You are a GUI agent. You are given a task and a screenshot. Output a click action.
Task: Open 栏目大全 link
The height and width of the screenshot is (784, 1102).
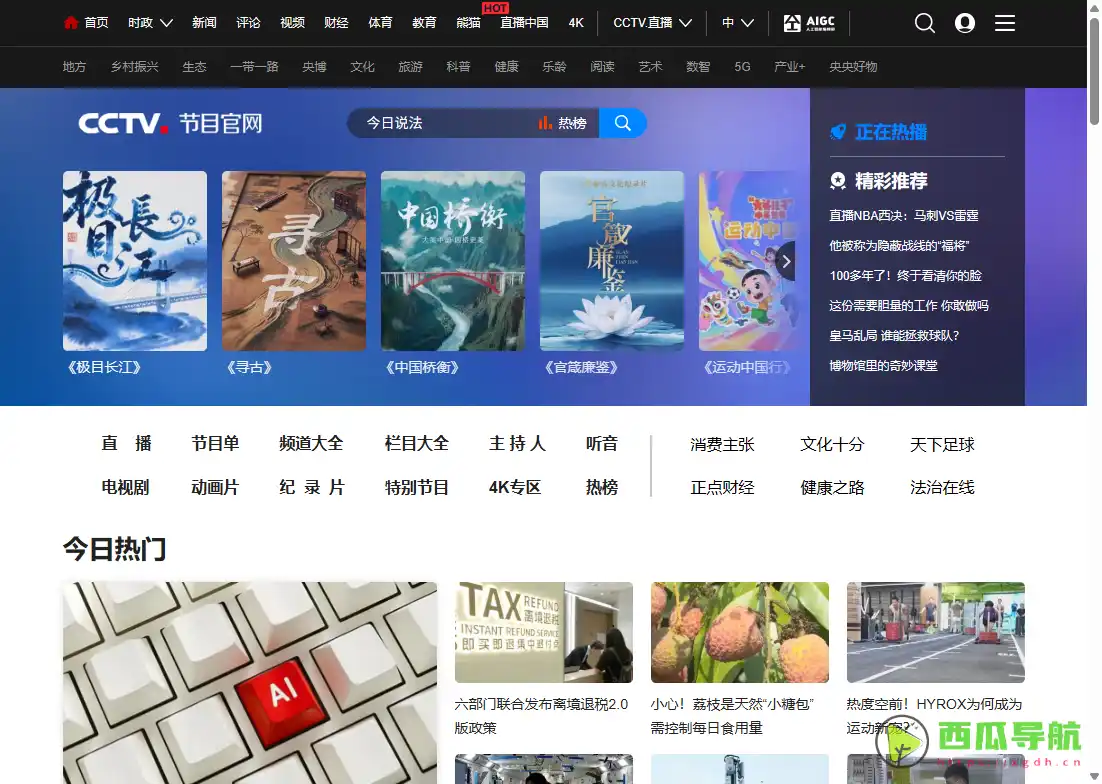click(416, 443)
